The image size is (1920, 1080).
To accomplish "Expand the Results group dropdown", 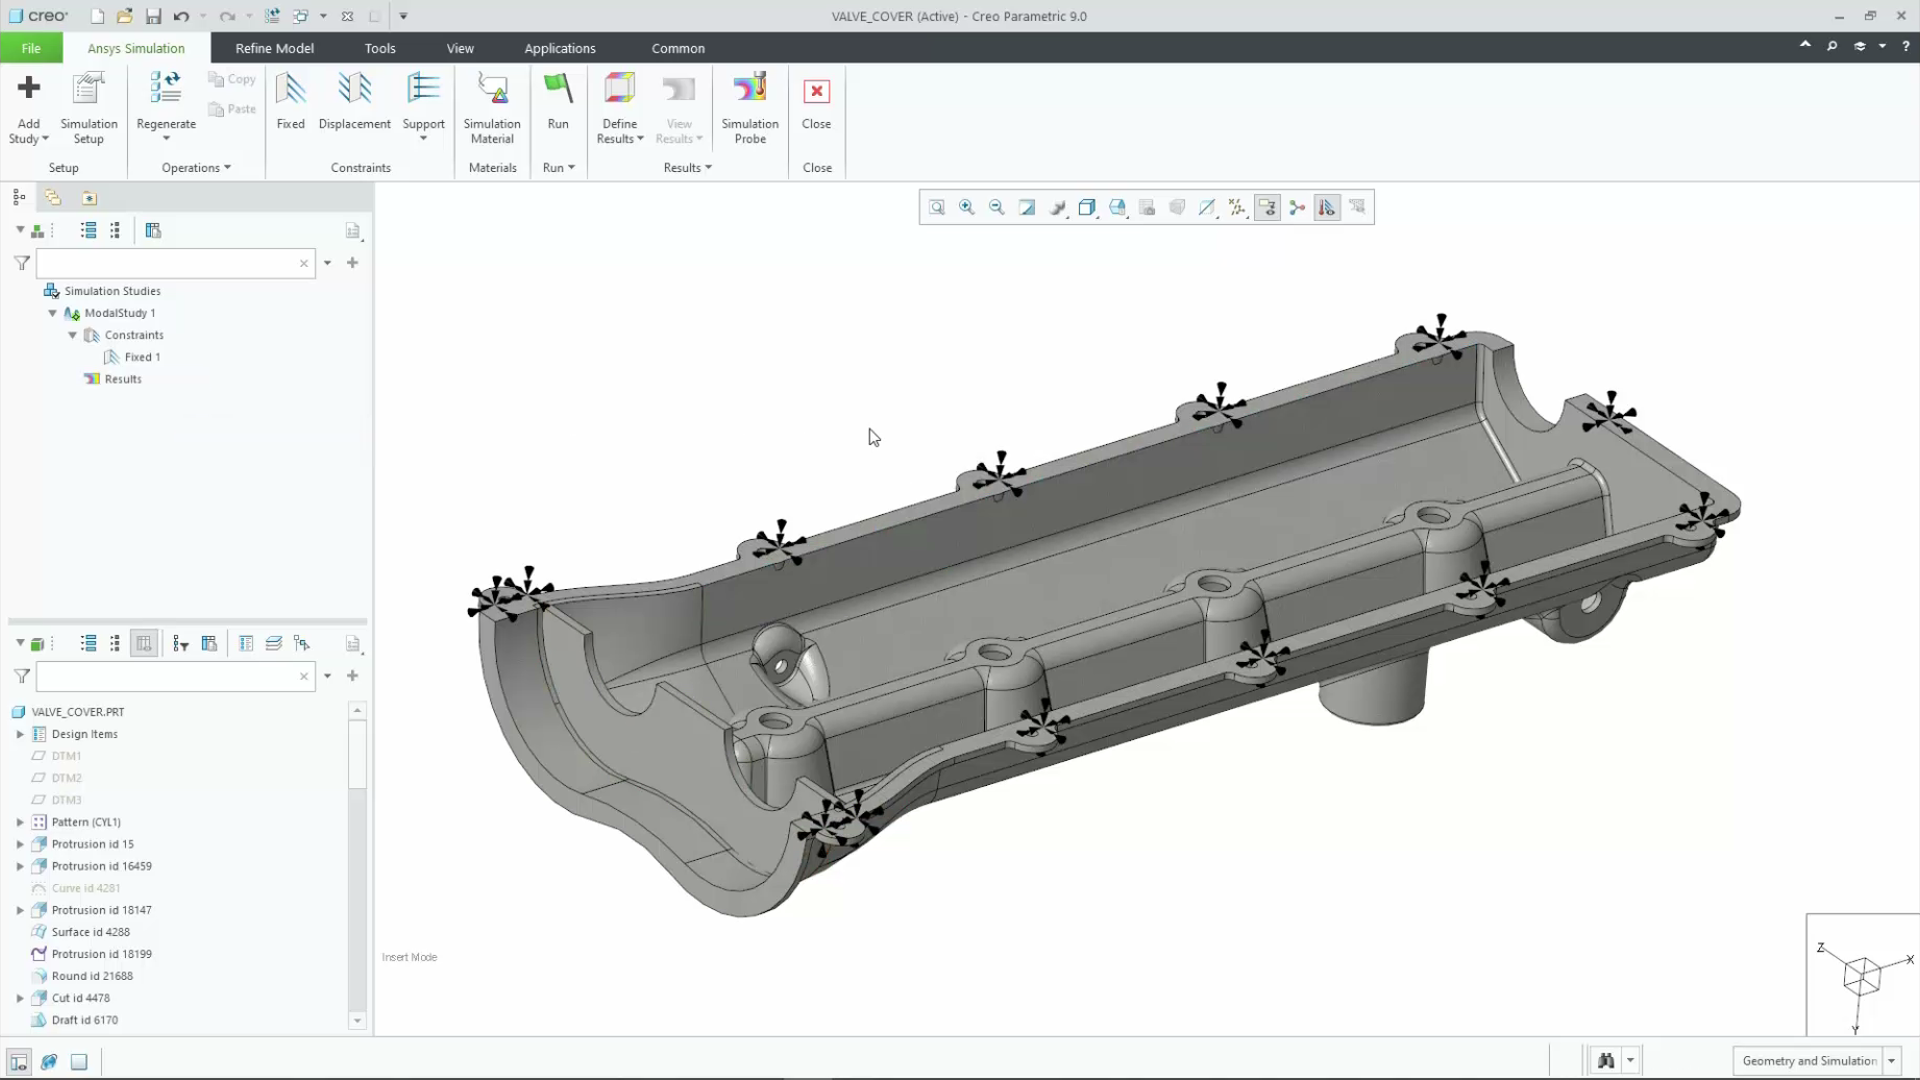I will (x=688, y=168).
